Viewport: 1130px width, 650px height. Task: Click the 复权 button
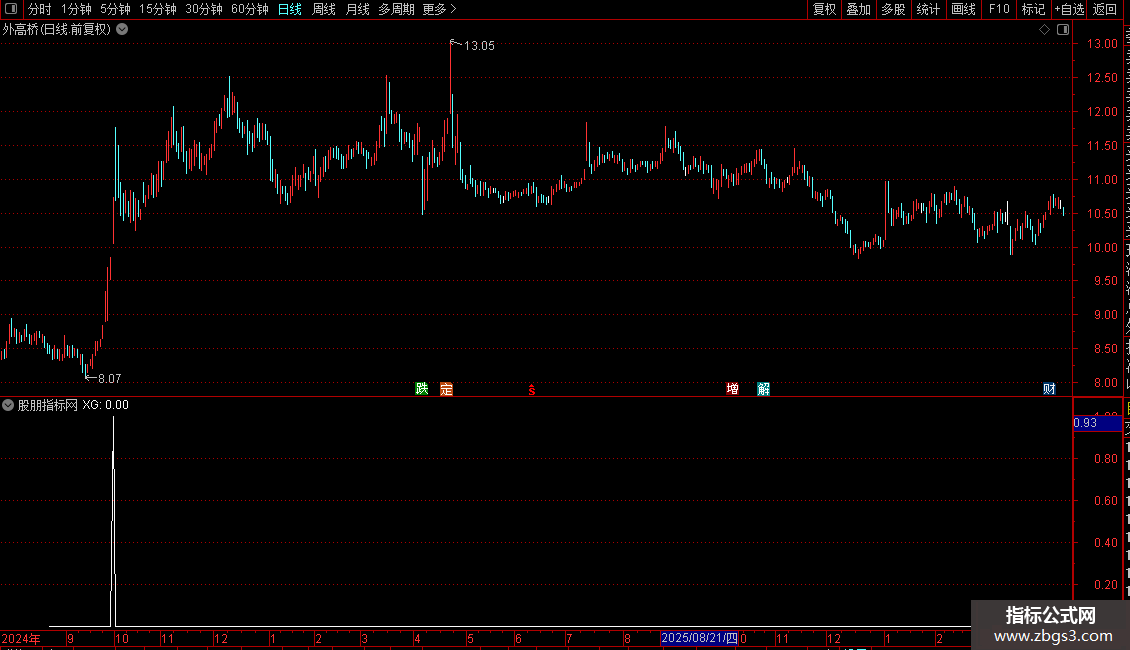coord(824,9)
